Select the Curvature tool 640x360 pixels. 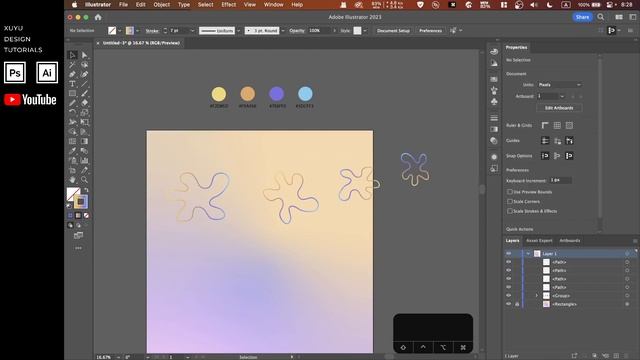click(x=84, y=74)
